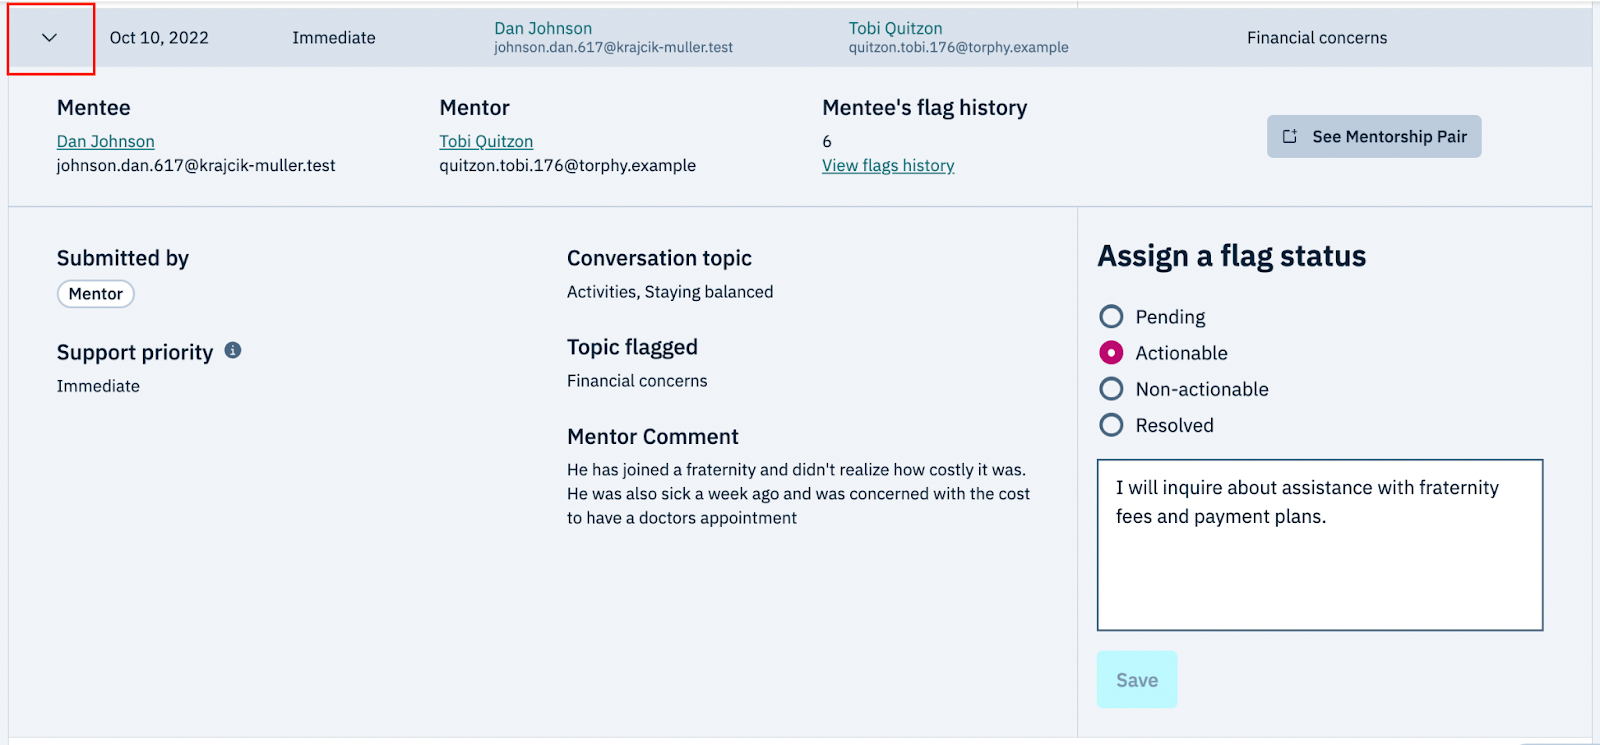Image resolution: width=1600 pixels, height=745 pixels.
Task: Click the flag status comment text box
Action: 1320,545
